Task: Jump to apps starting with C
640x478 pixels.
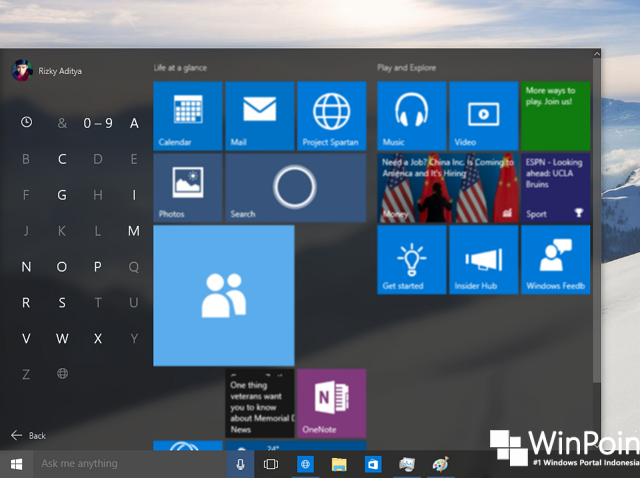Action: pyautogui.click(x=62, y=159)
